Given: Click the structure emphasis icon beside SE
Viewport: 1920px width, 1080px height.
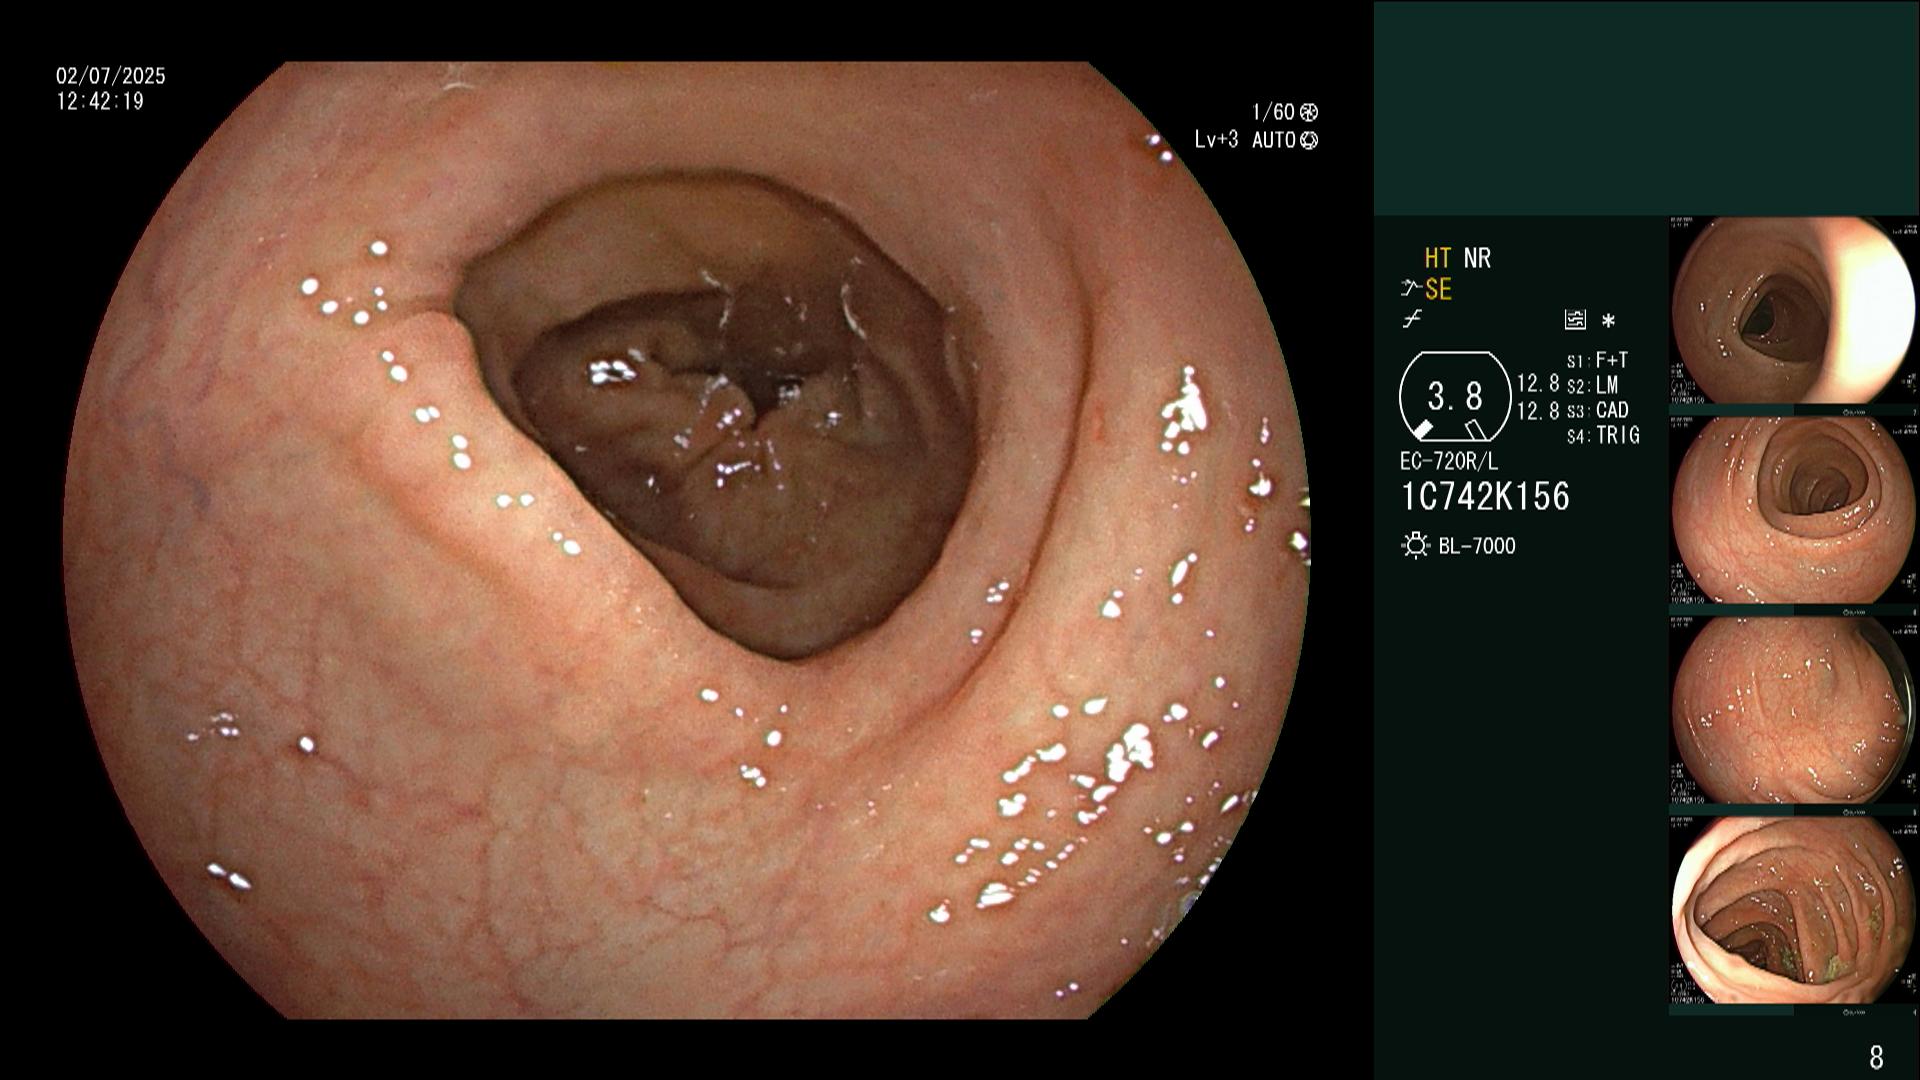Looking at the screenshot, I should (1411, 289).
